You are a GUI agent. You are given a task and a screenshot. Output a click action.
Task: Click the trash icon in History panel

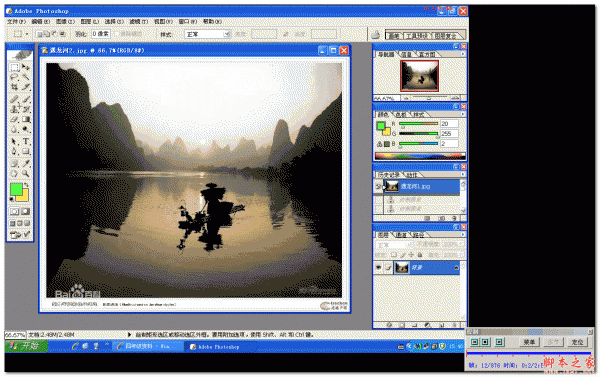[455, 218]
